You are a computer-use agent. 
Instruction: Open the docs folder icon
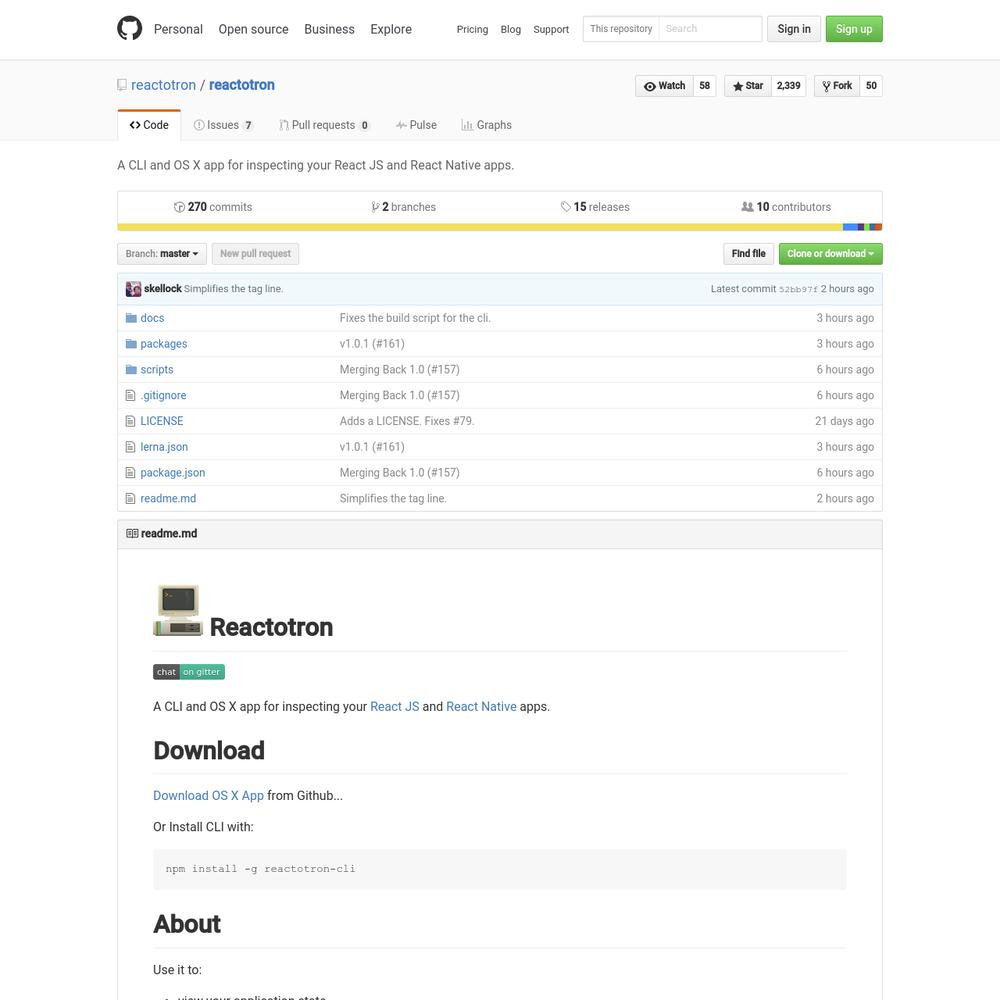(131, 318)
